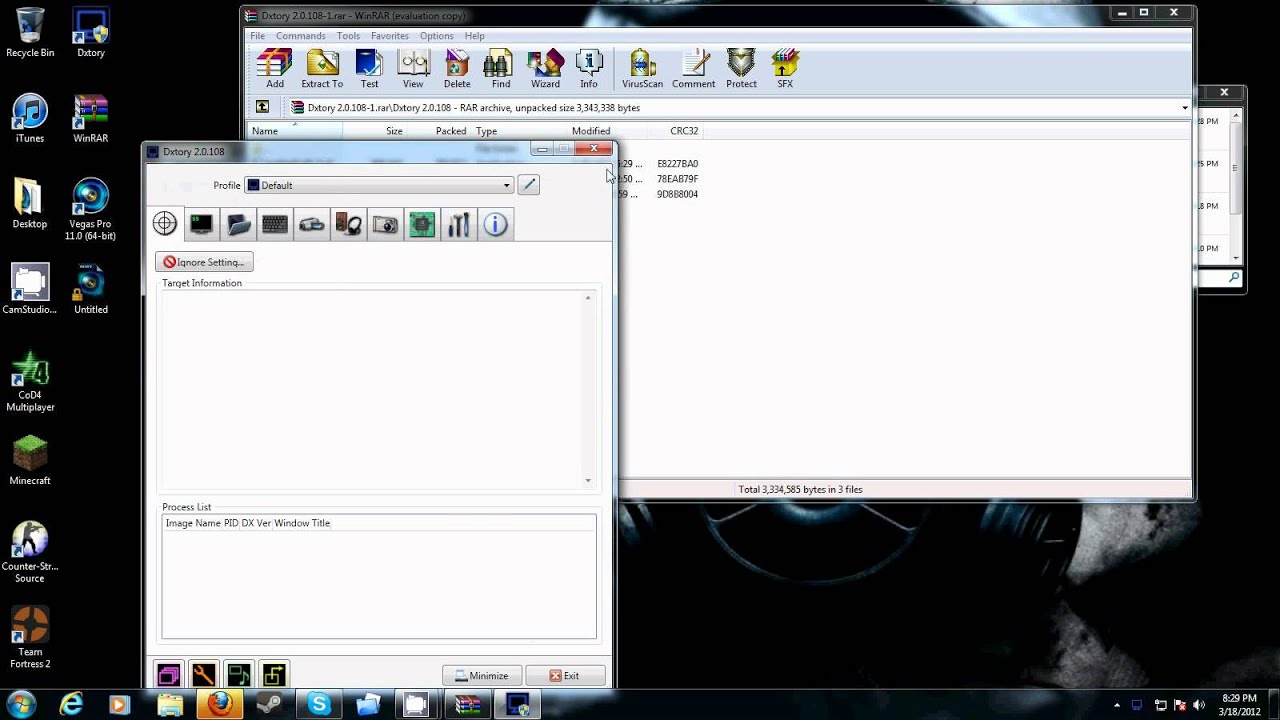This screenshot has width=1280, height=720.
Task: Click the Minecraft desktop icon
Action: coord(30,460)
